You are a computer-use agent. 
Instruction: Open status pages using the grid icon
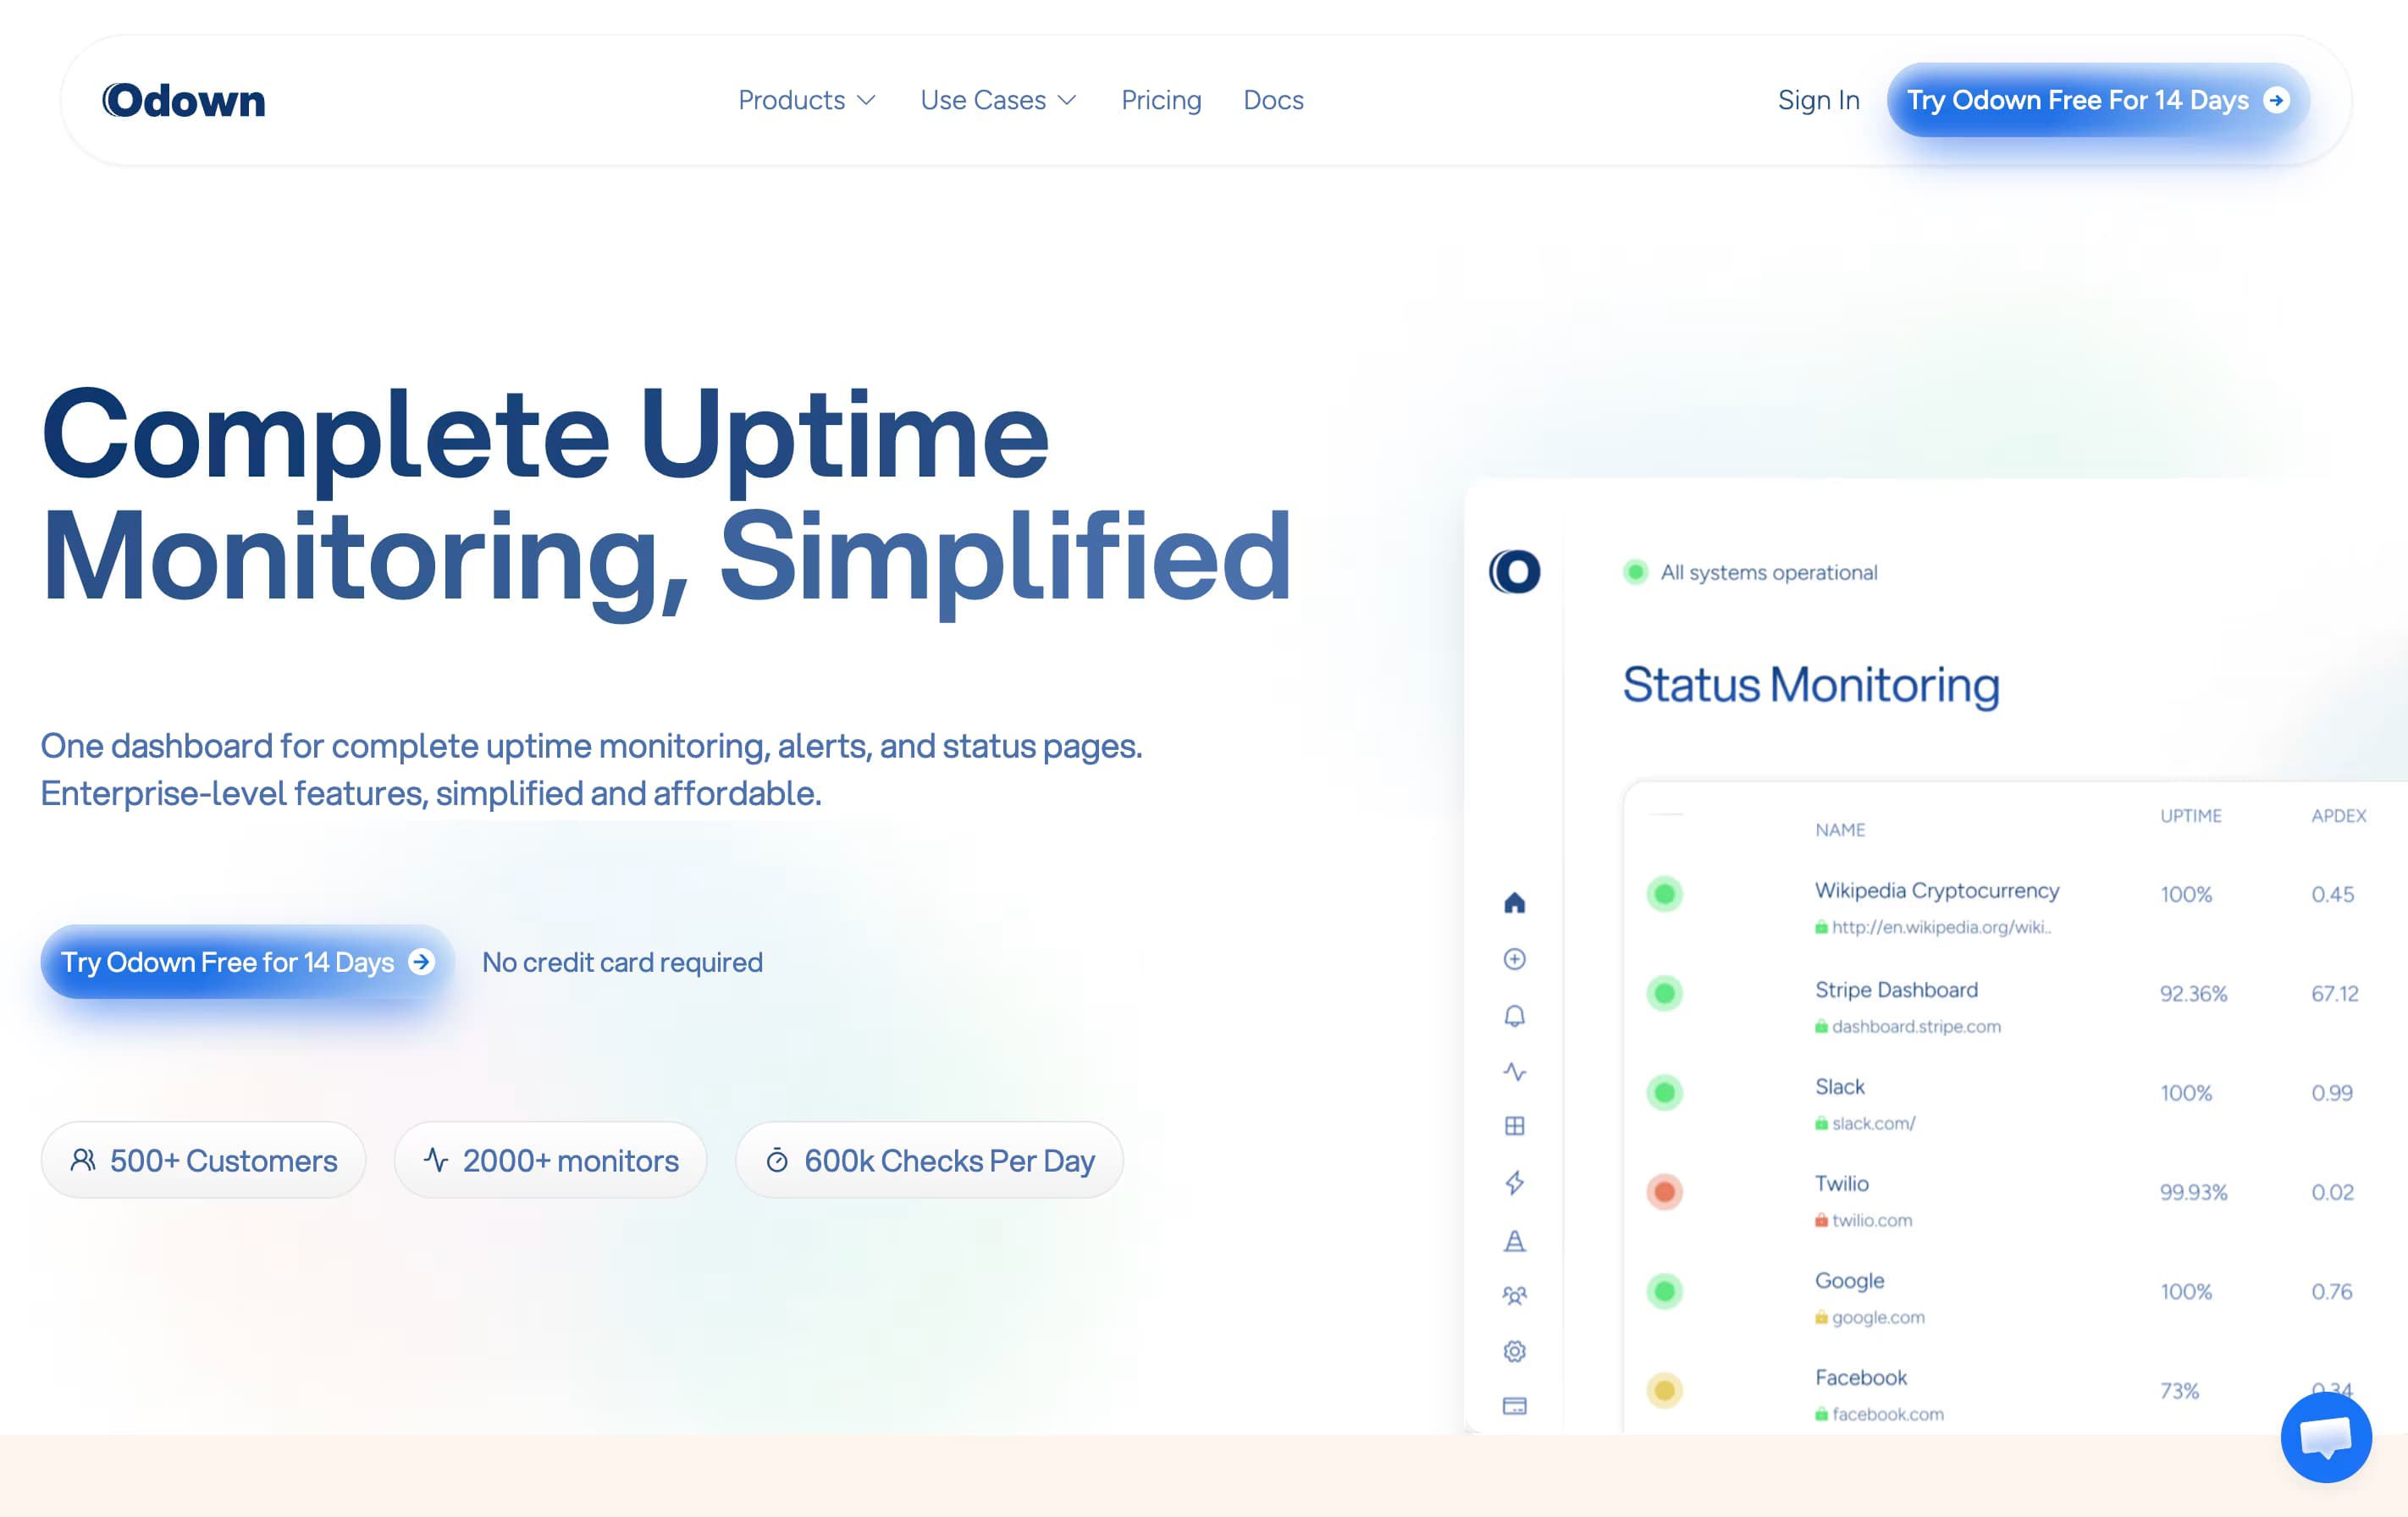tap(1515, 1126)
